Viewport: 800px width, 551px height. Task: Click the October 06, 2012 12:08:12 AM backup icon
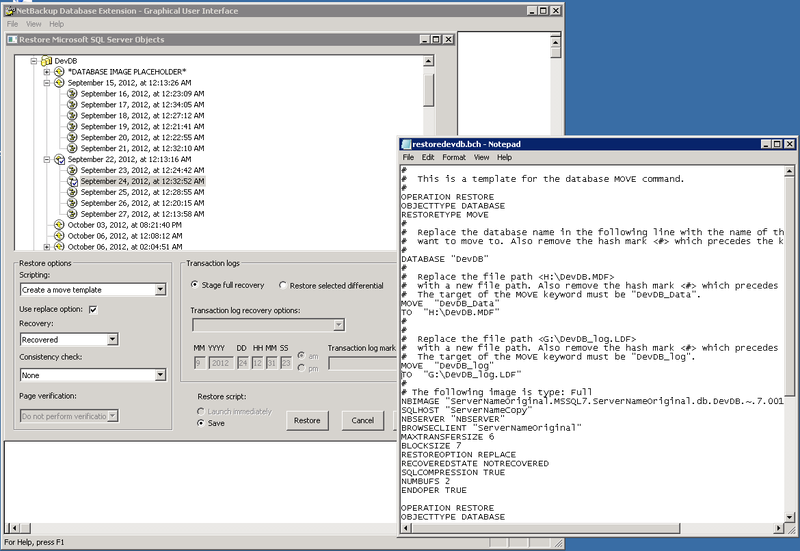point(59,236)
